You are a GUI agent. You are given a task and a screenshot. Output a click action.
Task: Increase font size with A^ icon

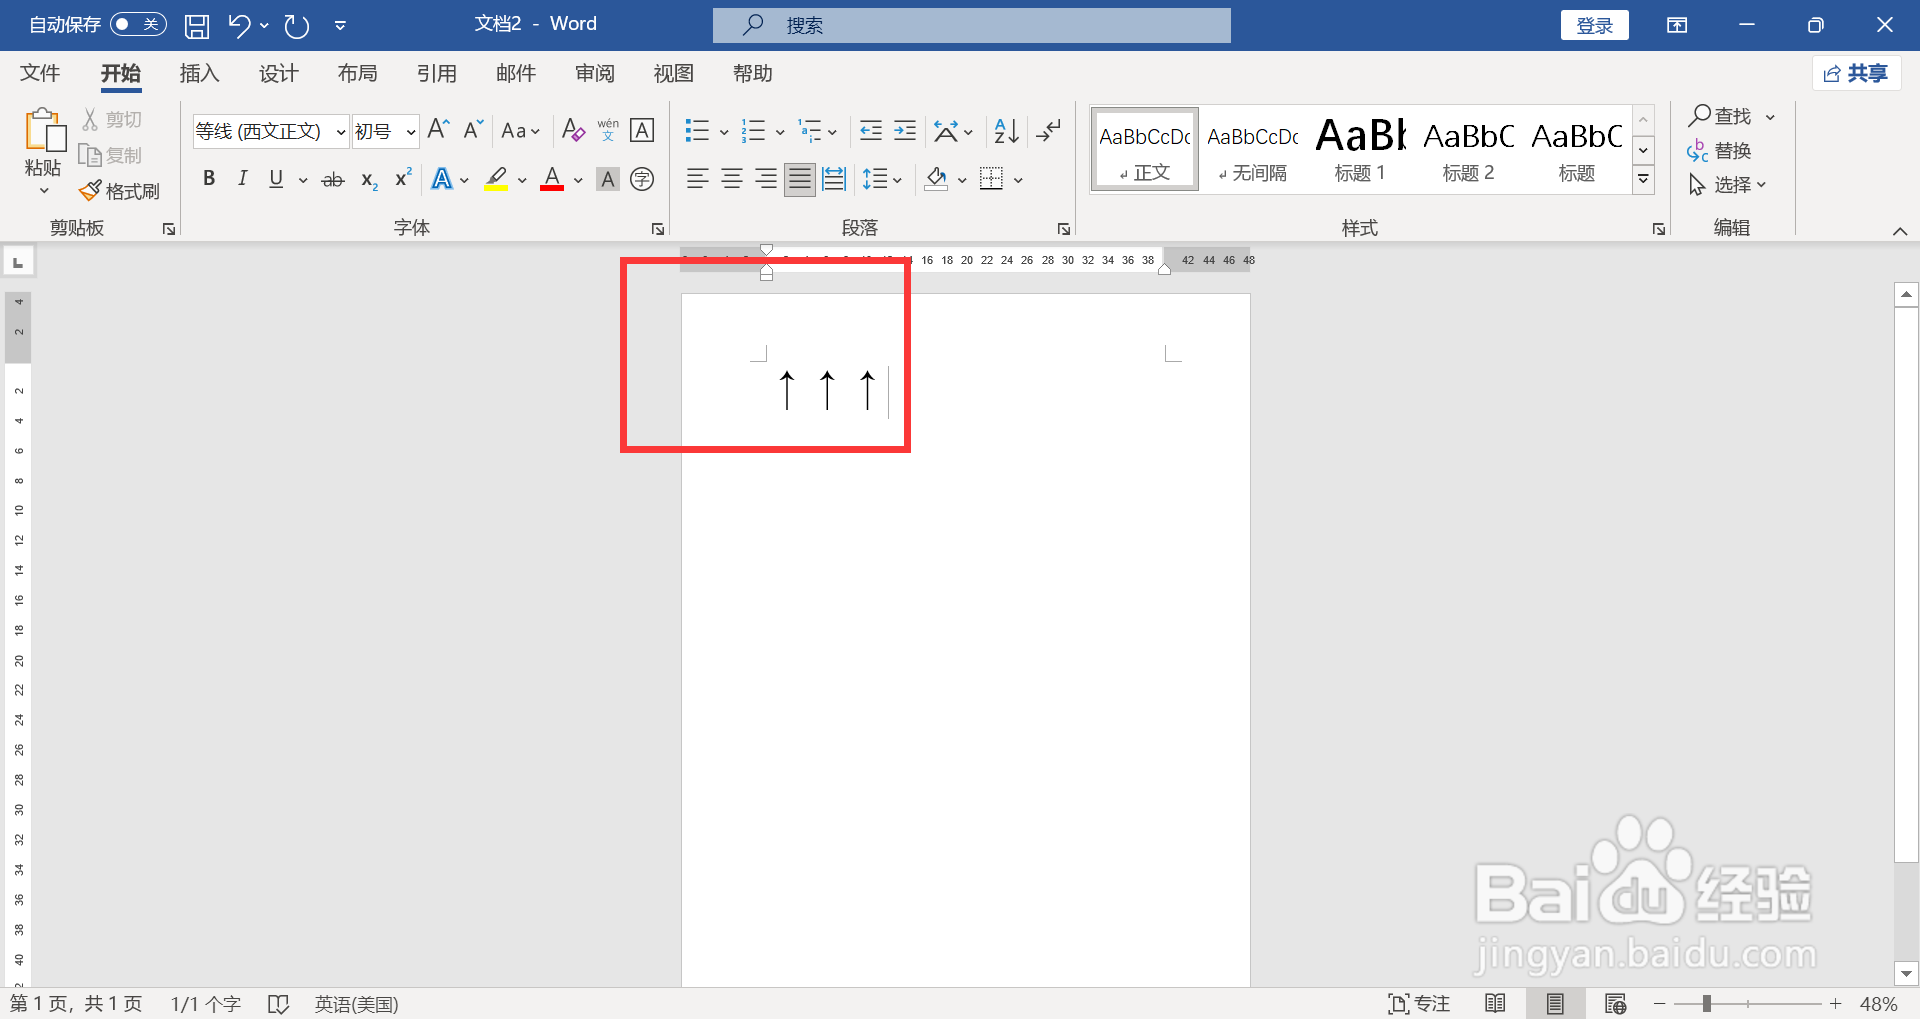pos(438,130)
